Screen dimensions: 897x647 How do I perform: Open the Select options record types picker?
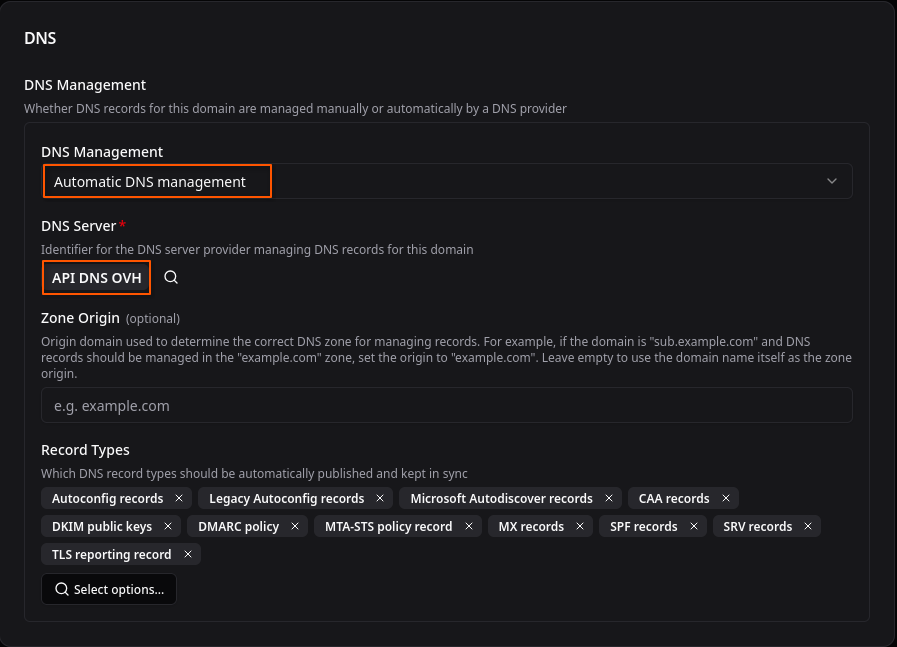(x=109, y=590)
